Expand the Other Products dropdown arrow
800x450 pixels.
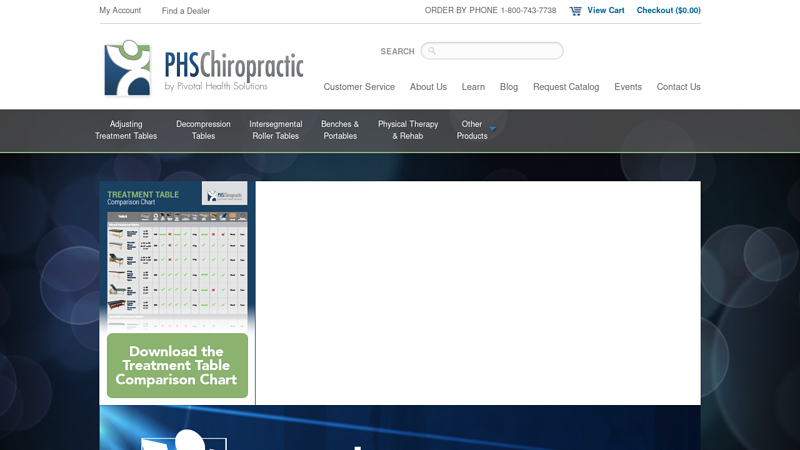coord(493,129)
